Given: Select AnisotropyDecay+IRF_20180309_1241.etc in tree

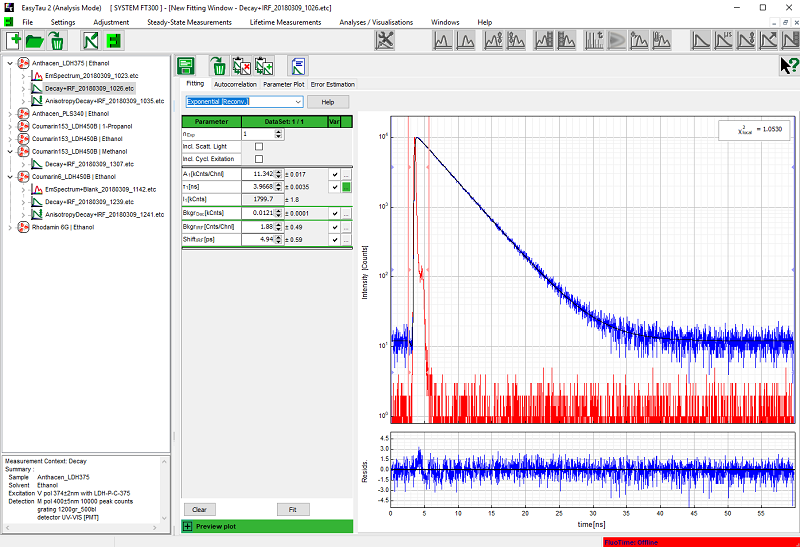Looking at the screenshot, I should [104, 214].
